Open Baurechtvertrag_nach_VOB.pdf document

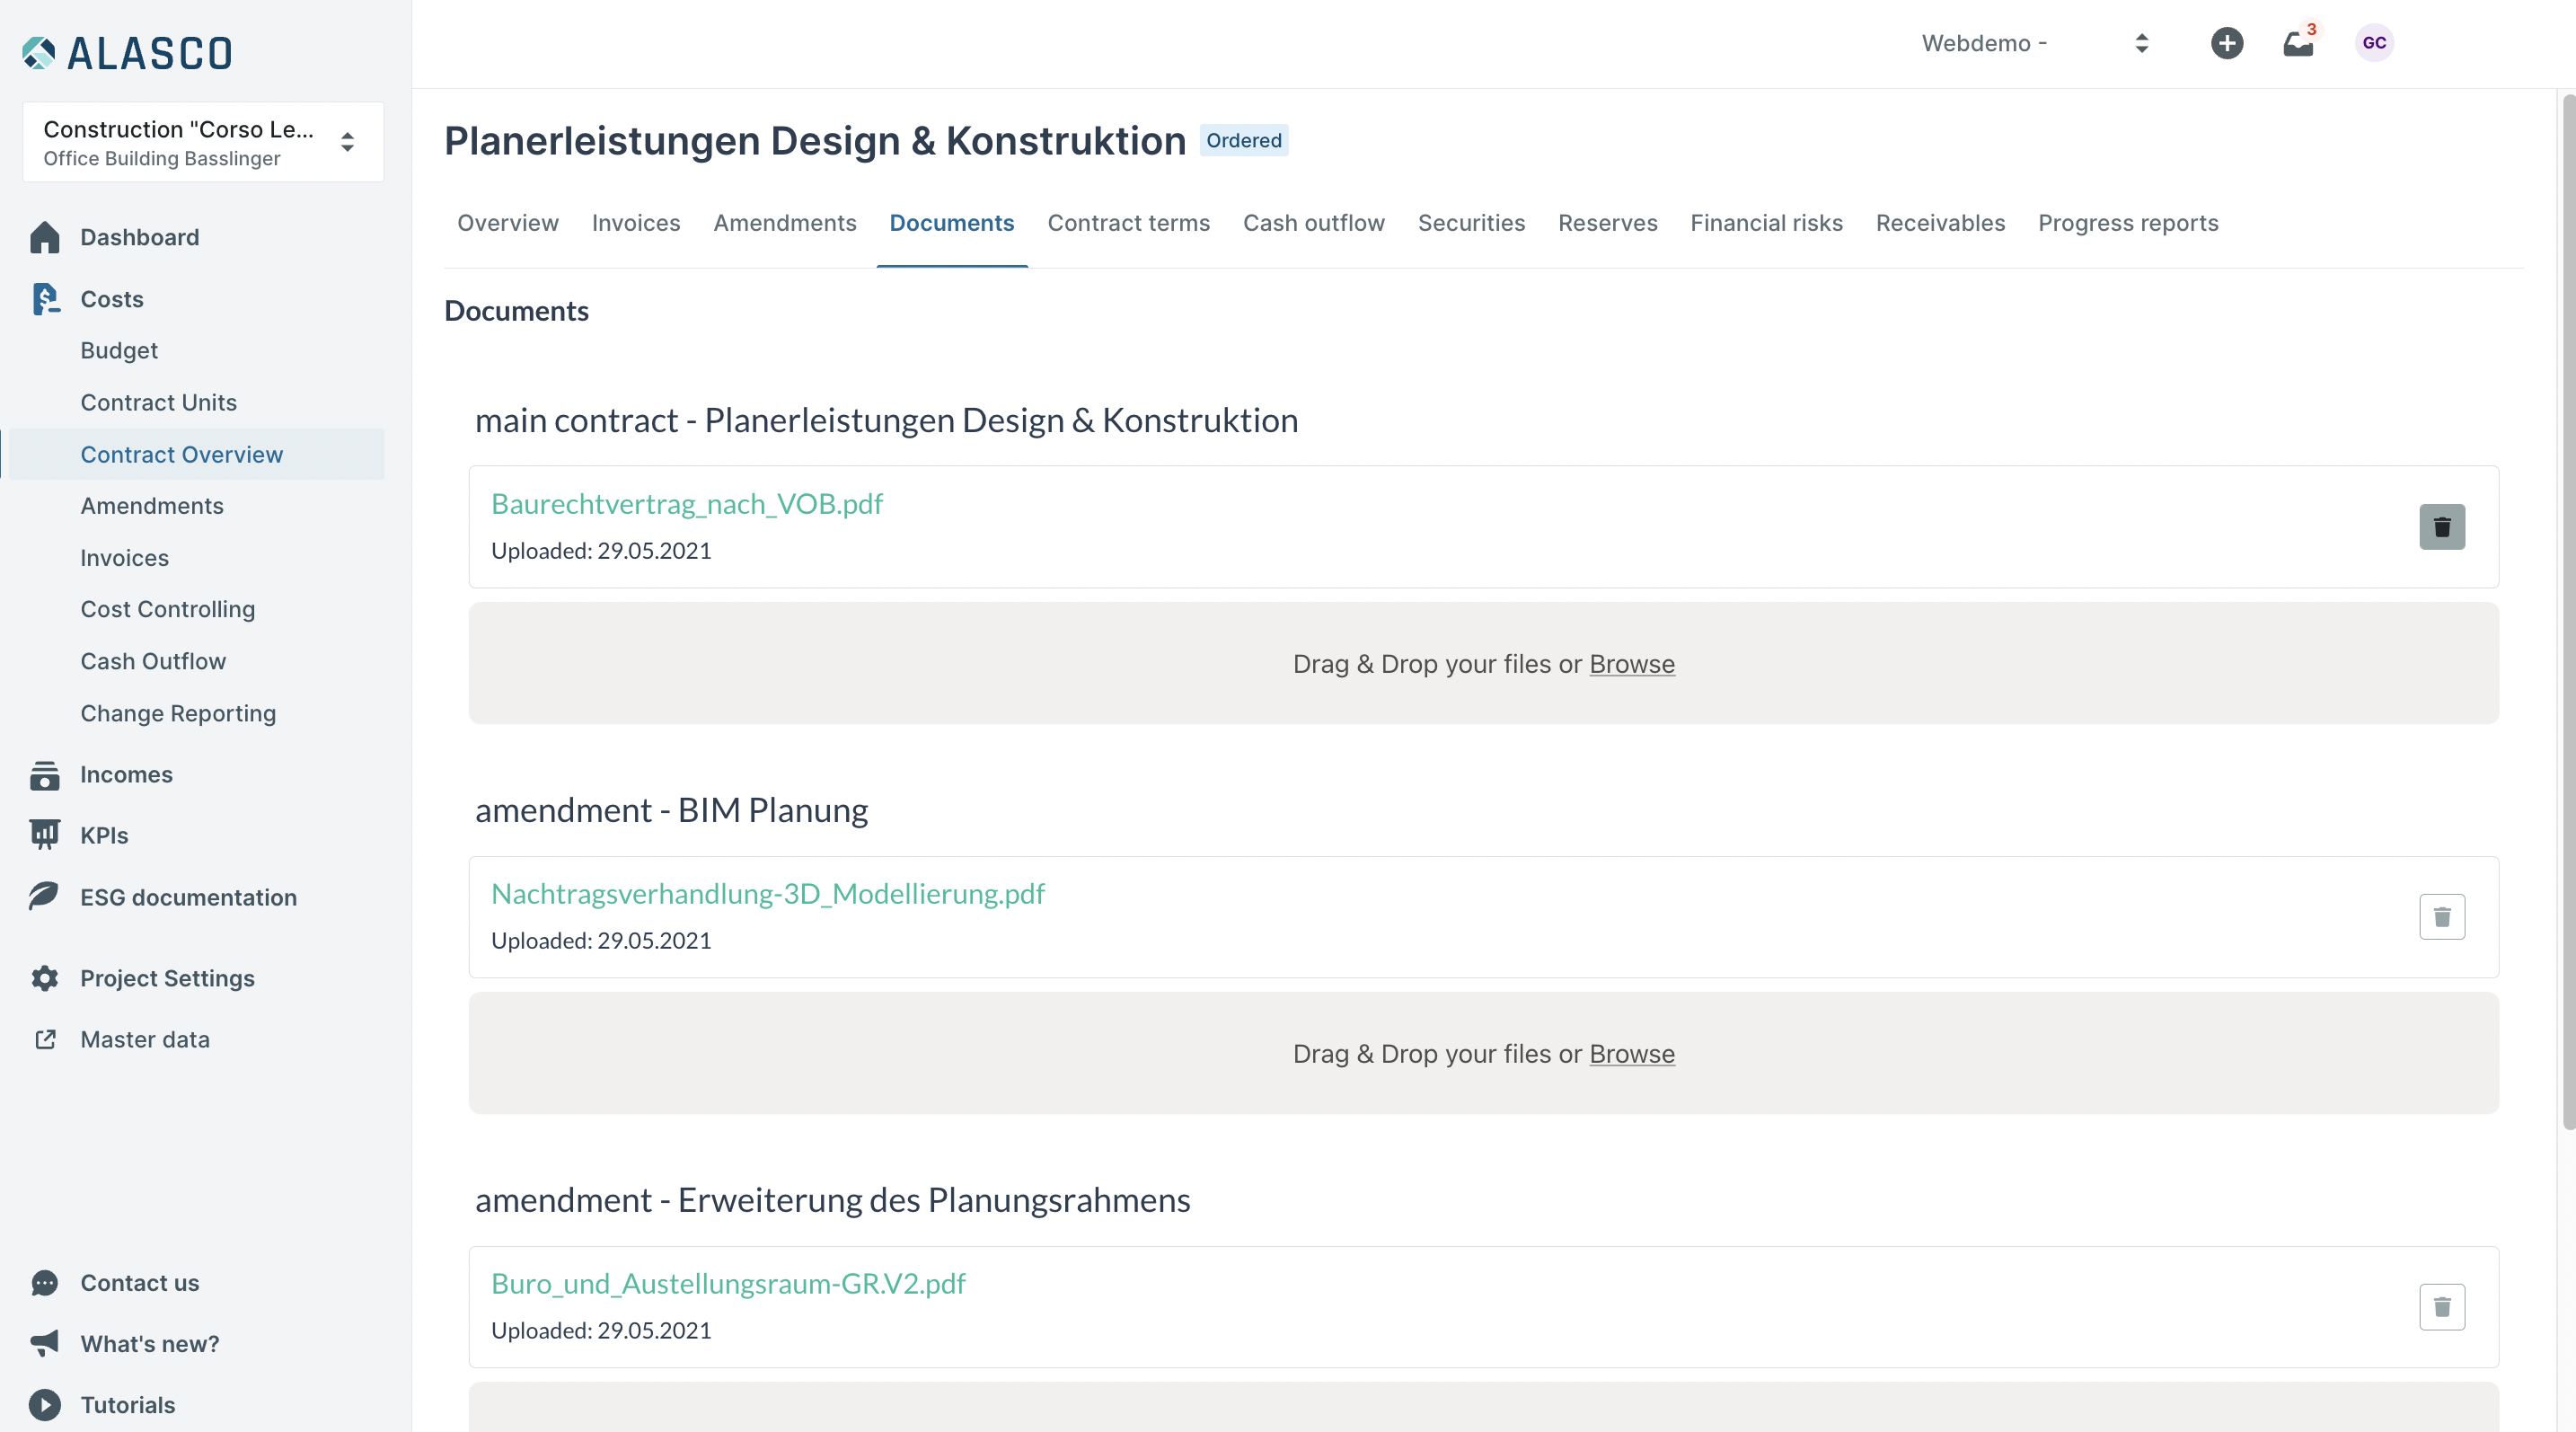click(x=687, y=504)
